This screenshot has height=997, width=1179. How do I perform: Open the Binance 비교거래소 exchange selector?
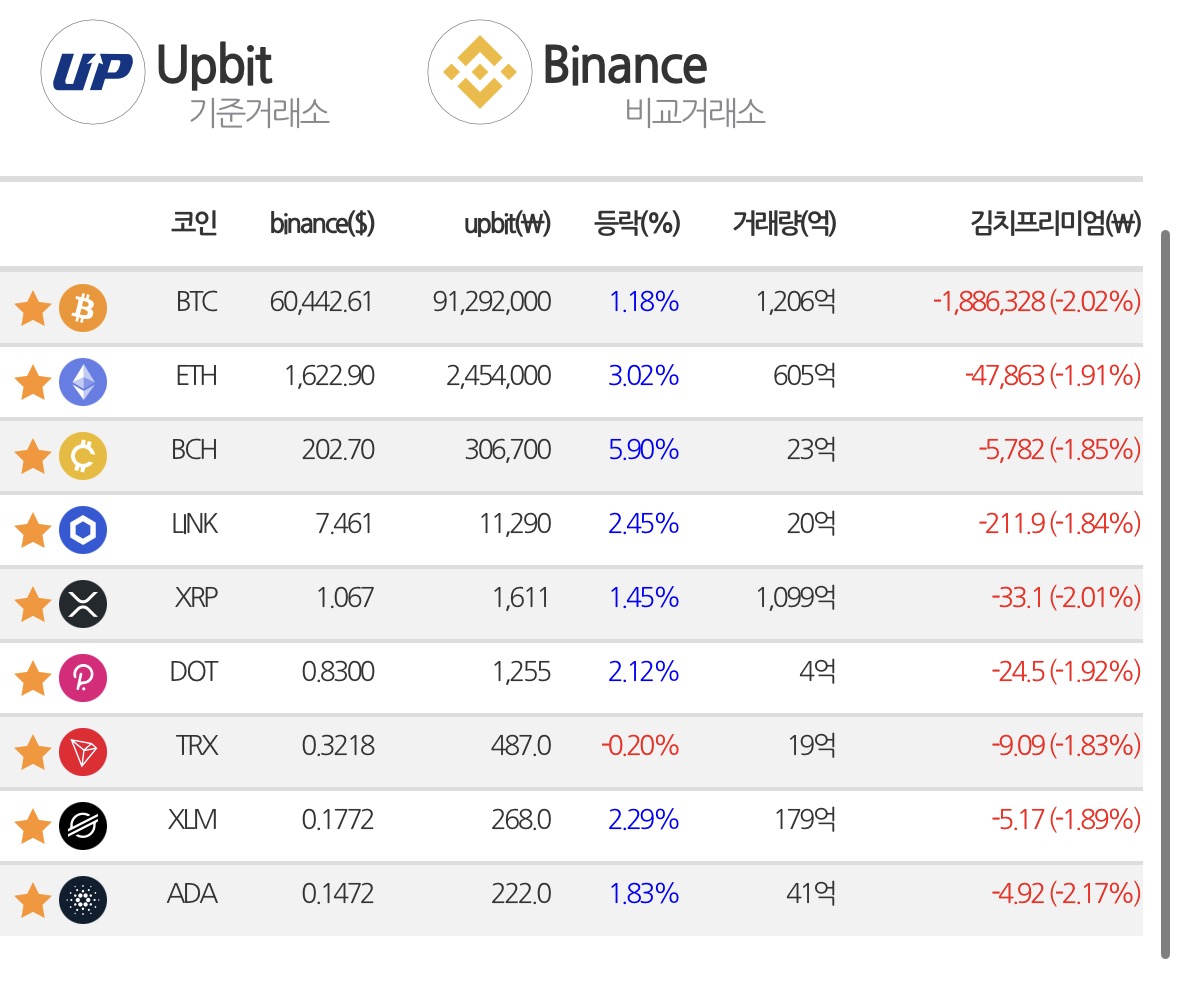598,74
